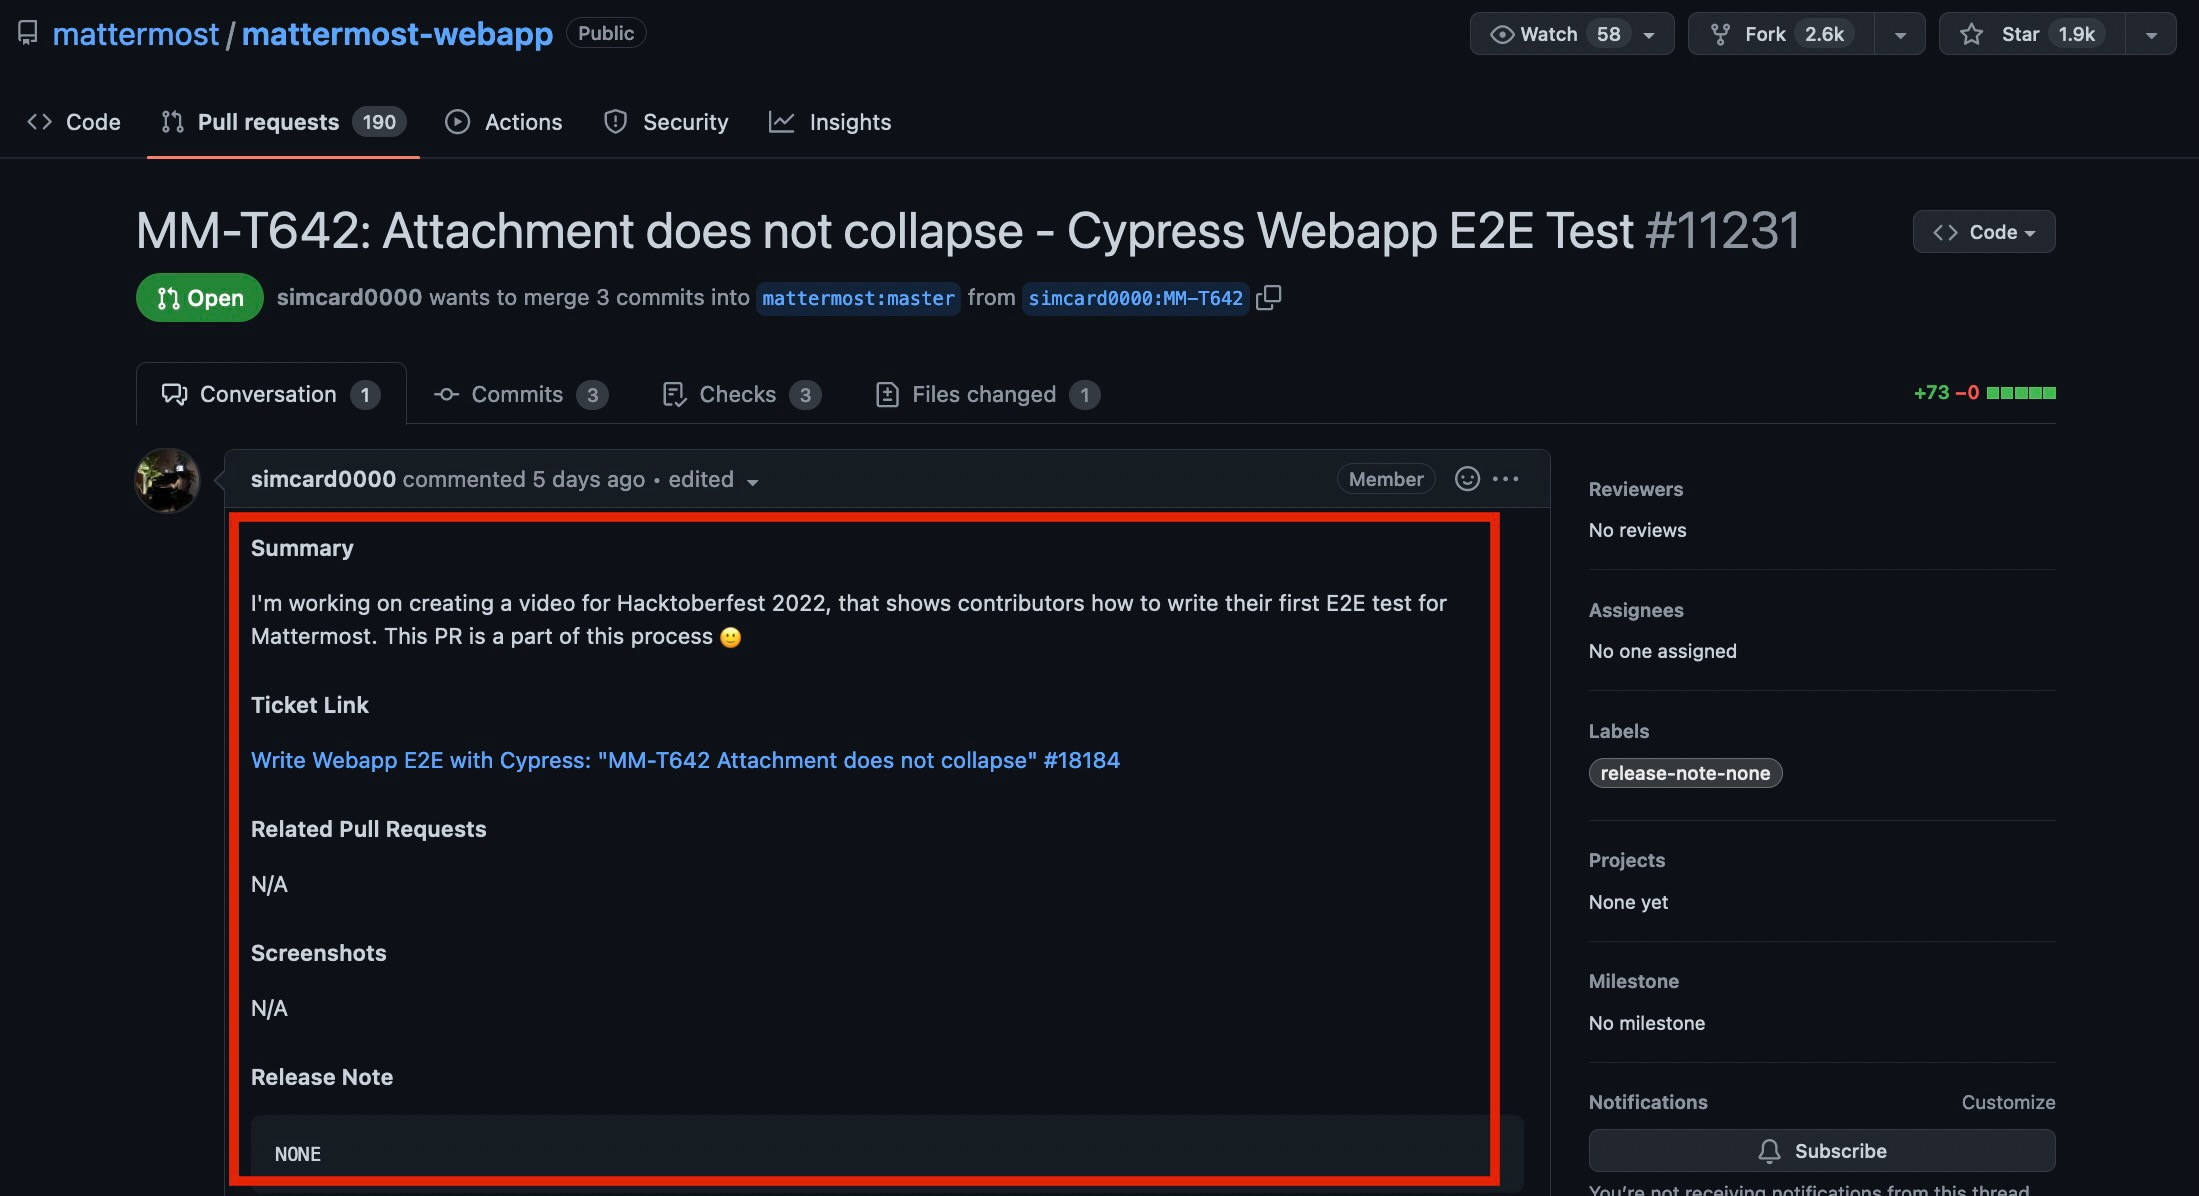
Task: Fork the repository with the Fork button
Action: tap(1781, 34)
